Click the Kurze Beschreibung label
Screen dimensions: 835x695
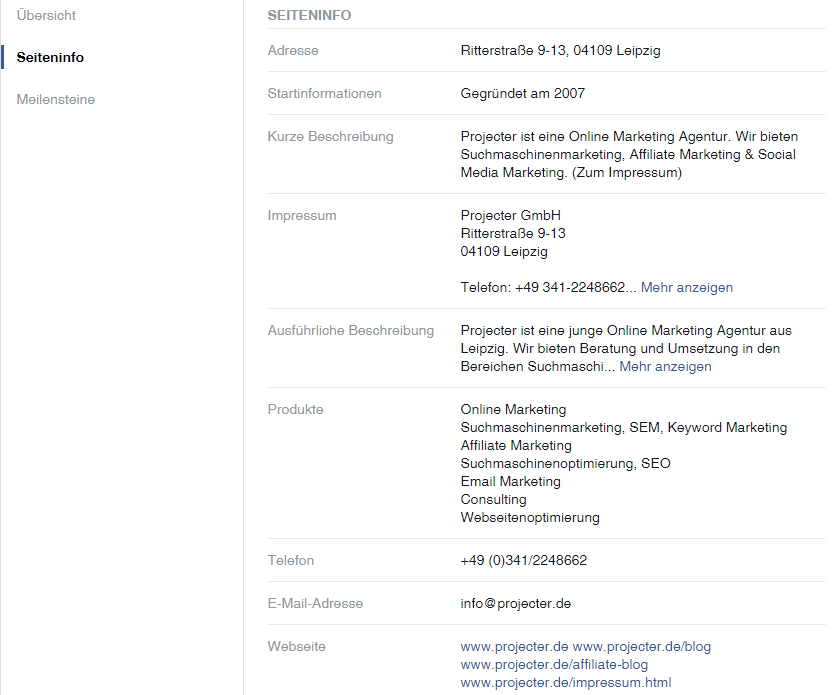point(330,137)
